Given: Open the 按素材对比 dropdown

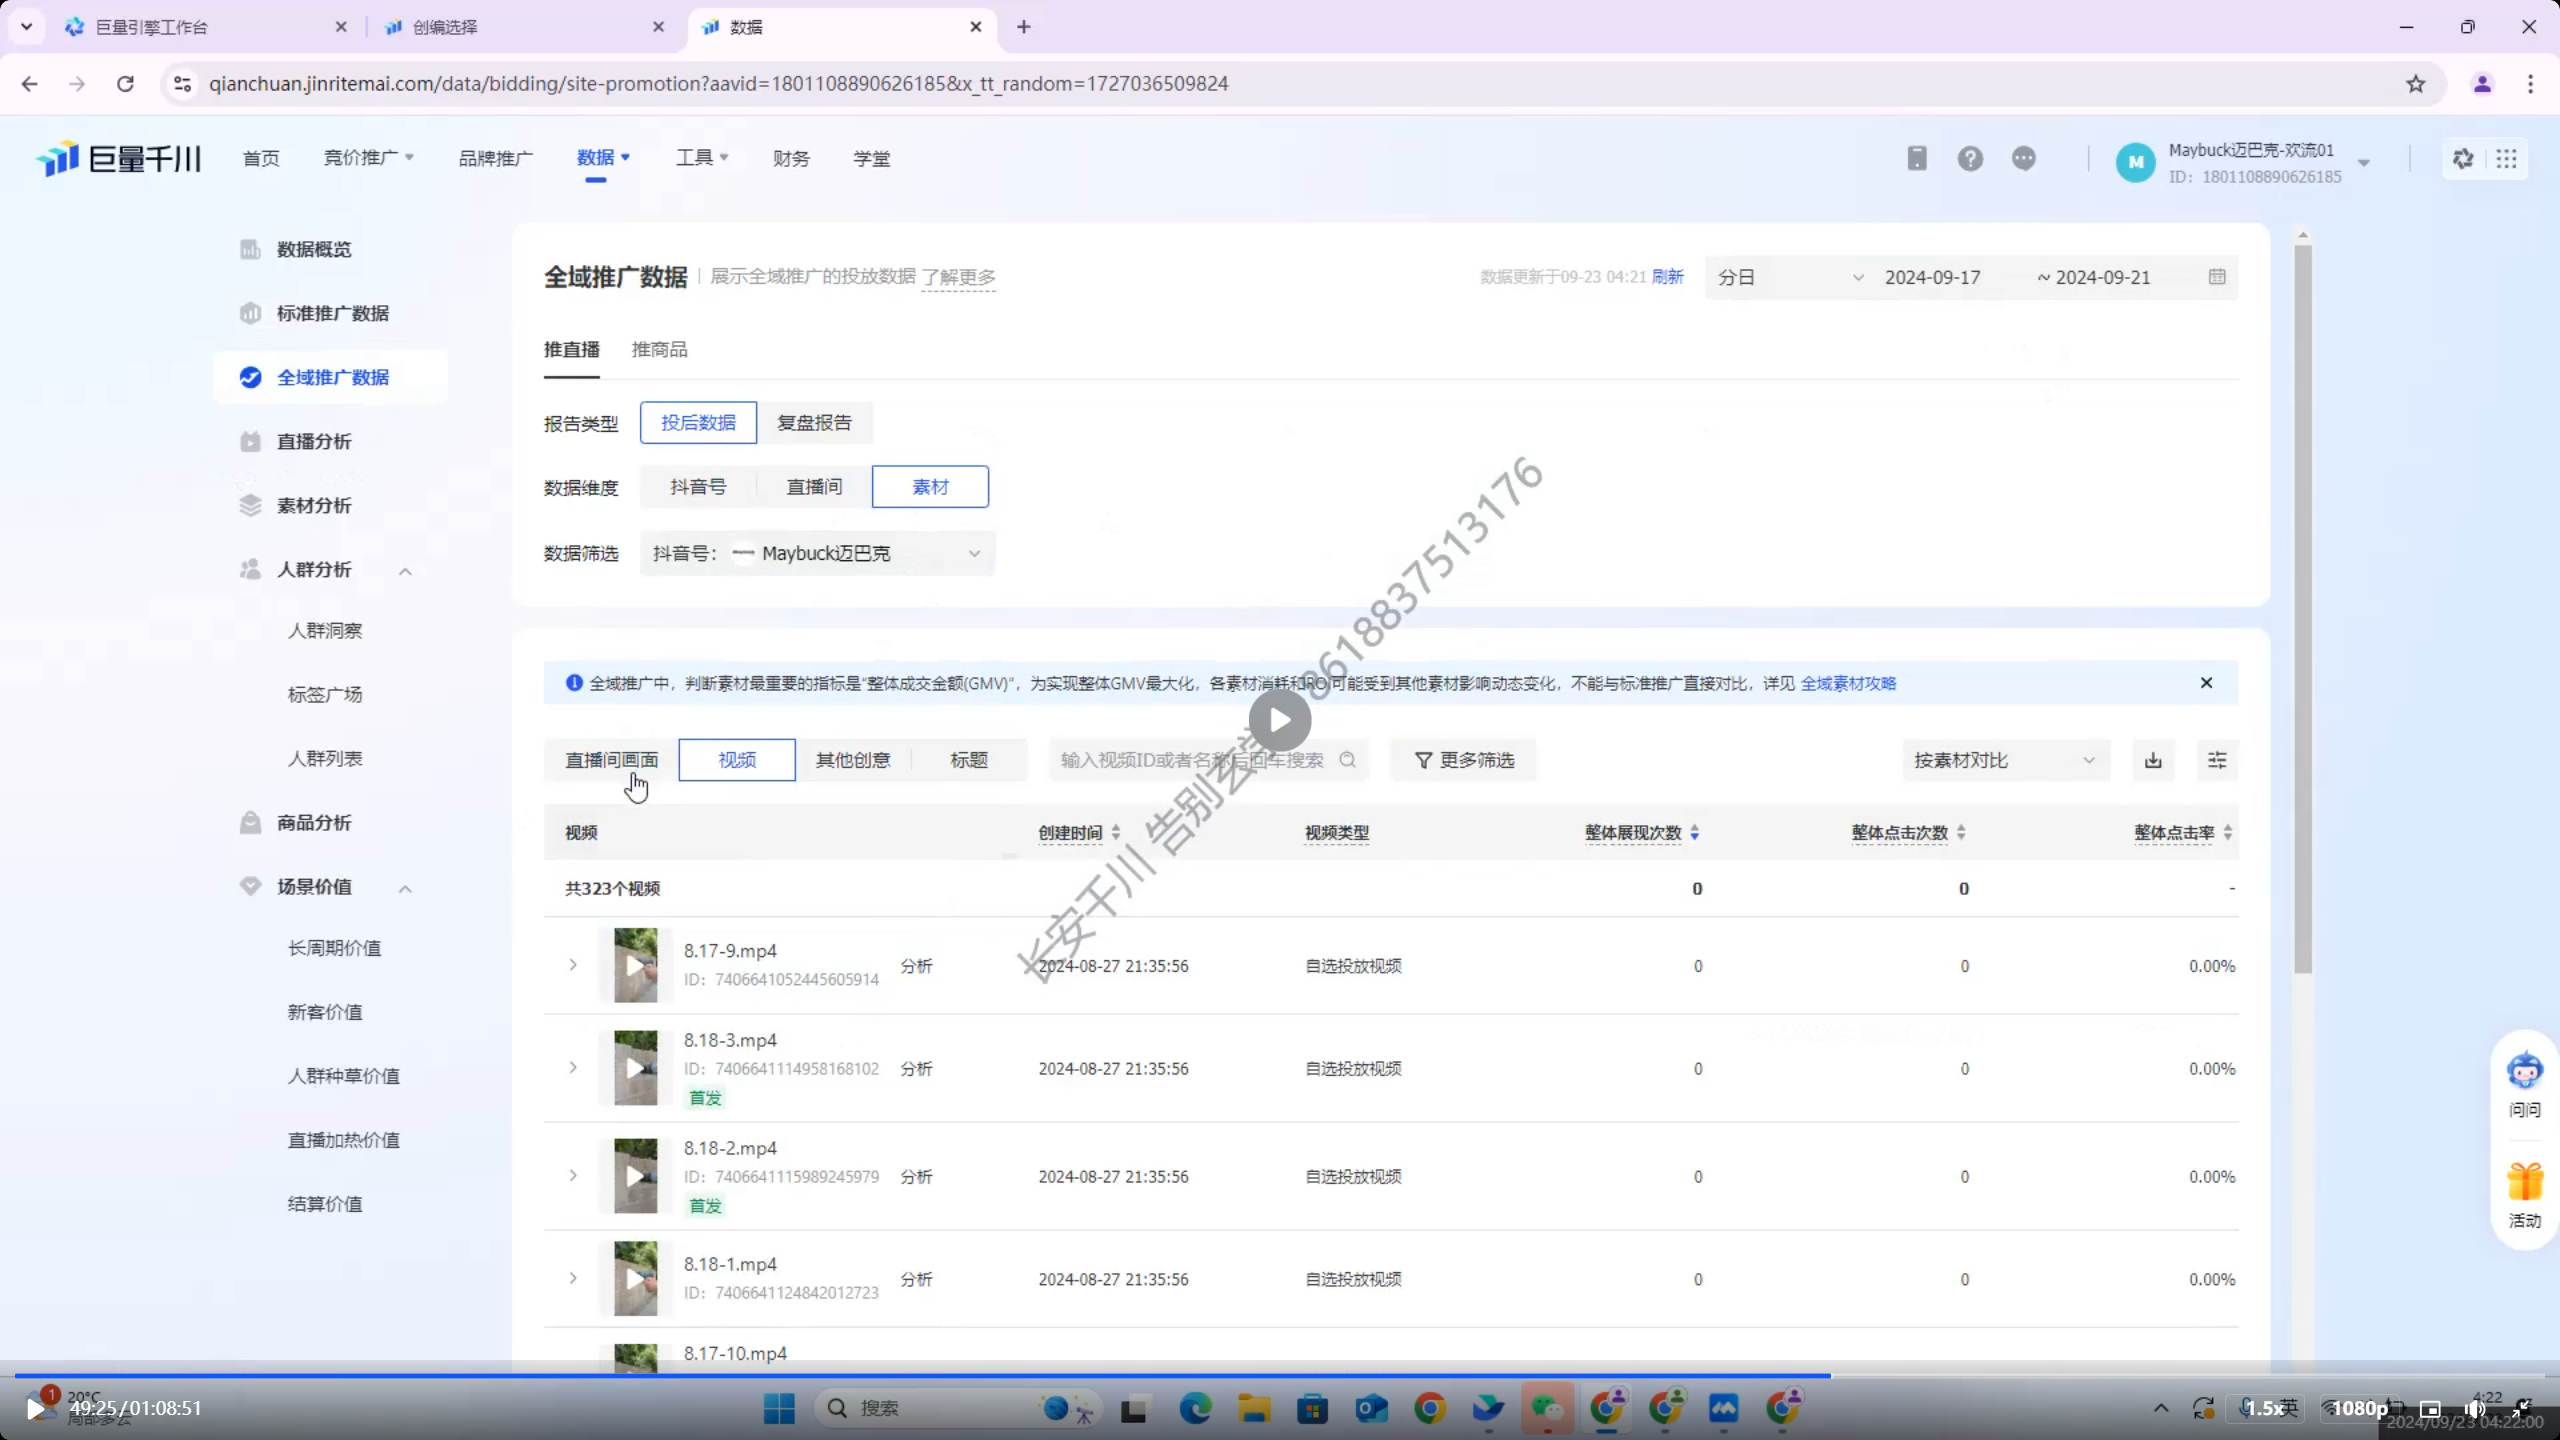Looking at the screenshot, I should (2003, 760).
